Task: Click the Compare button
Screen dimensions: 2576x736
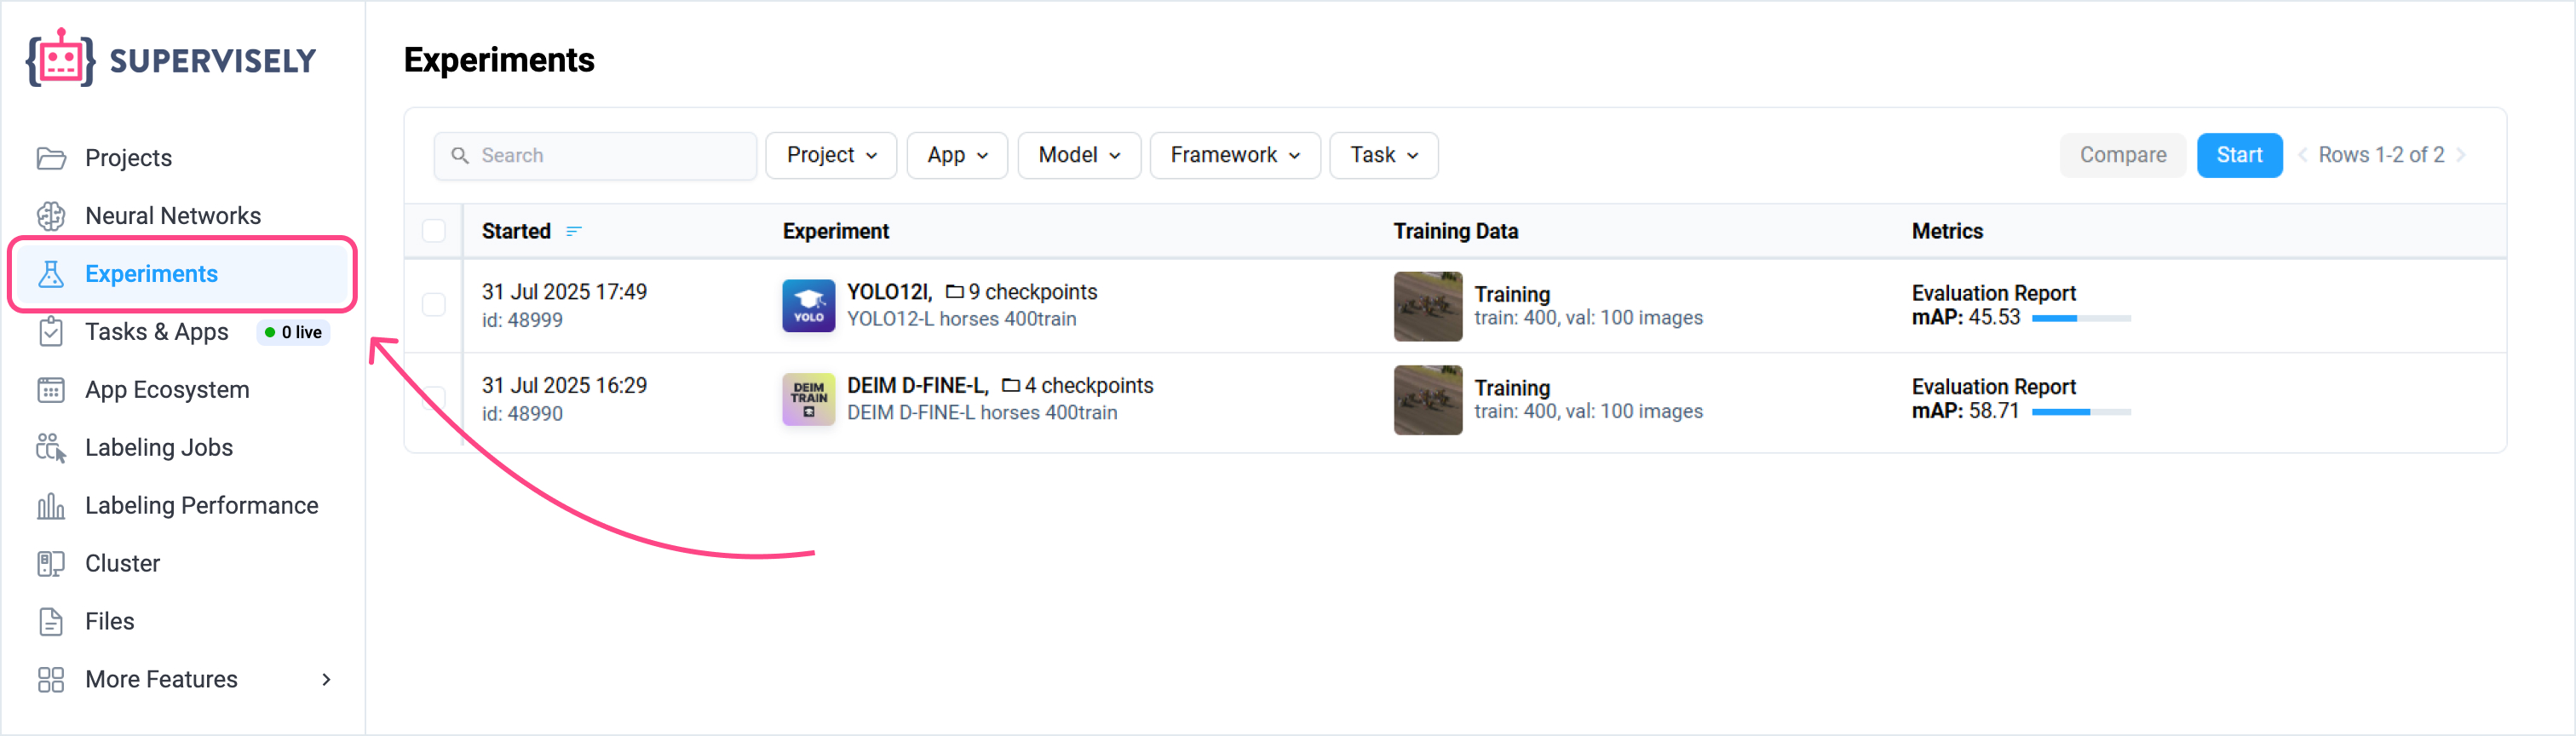Action: point(2122,155)
